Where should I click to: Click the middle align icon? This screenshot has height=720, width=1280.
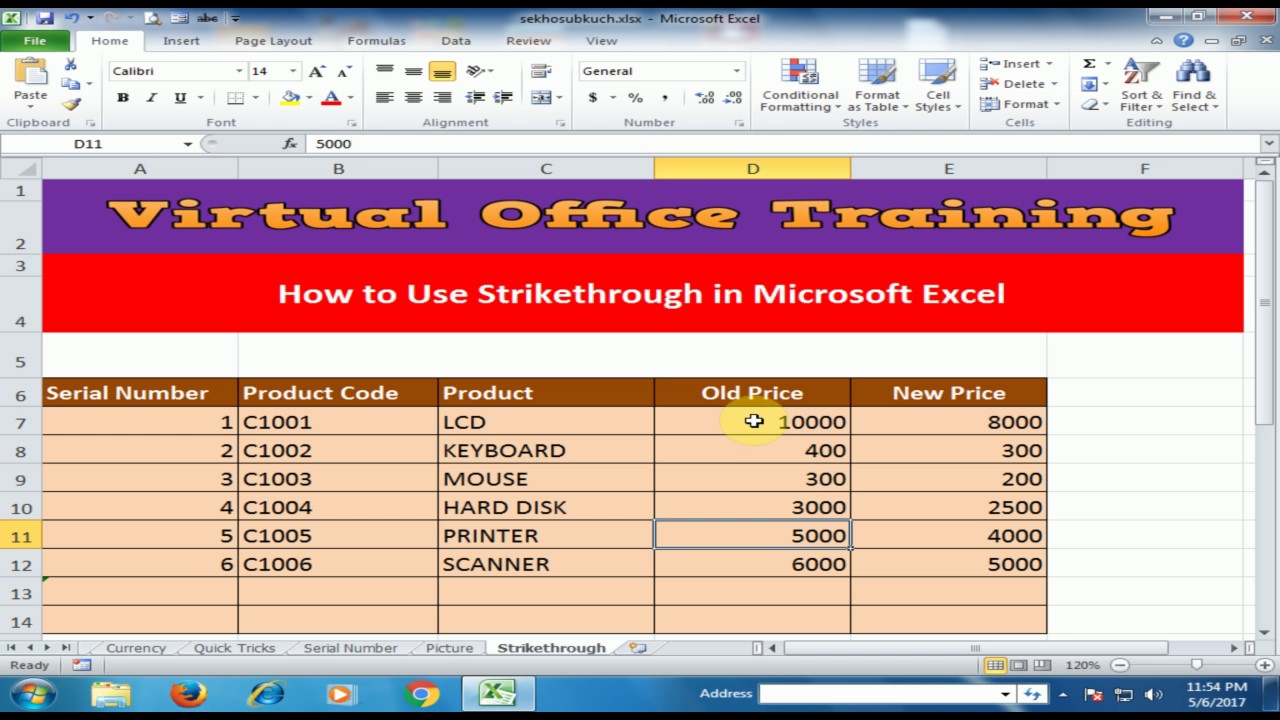(x=413, y=71)
